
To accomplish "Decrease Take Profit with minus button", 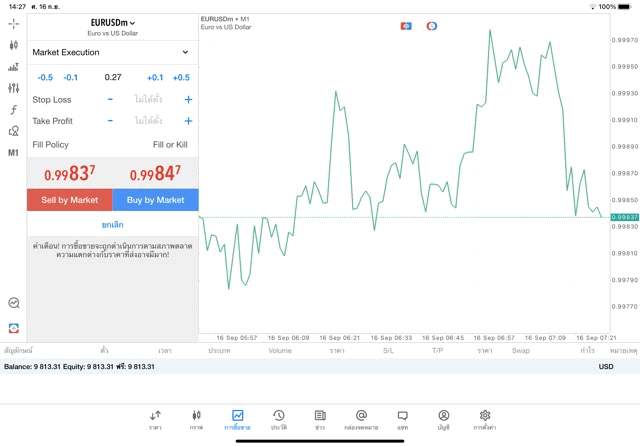I will click(x=110, y=121).
